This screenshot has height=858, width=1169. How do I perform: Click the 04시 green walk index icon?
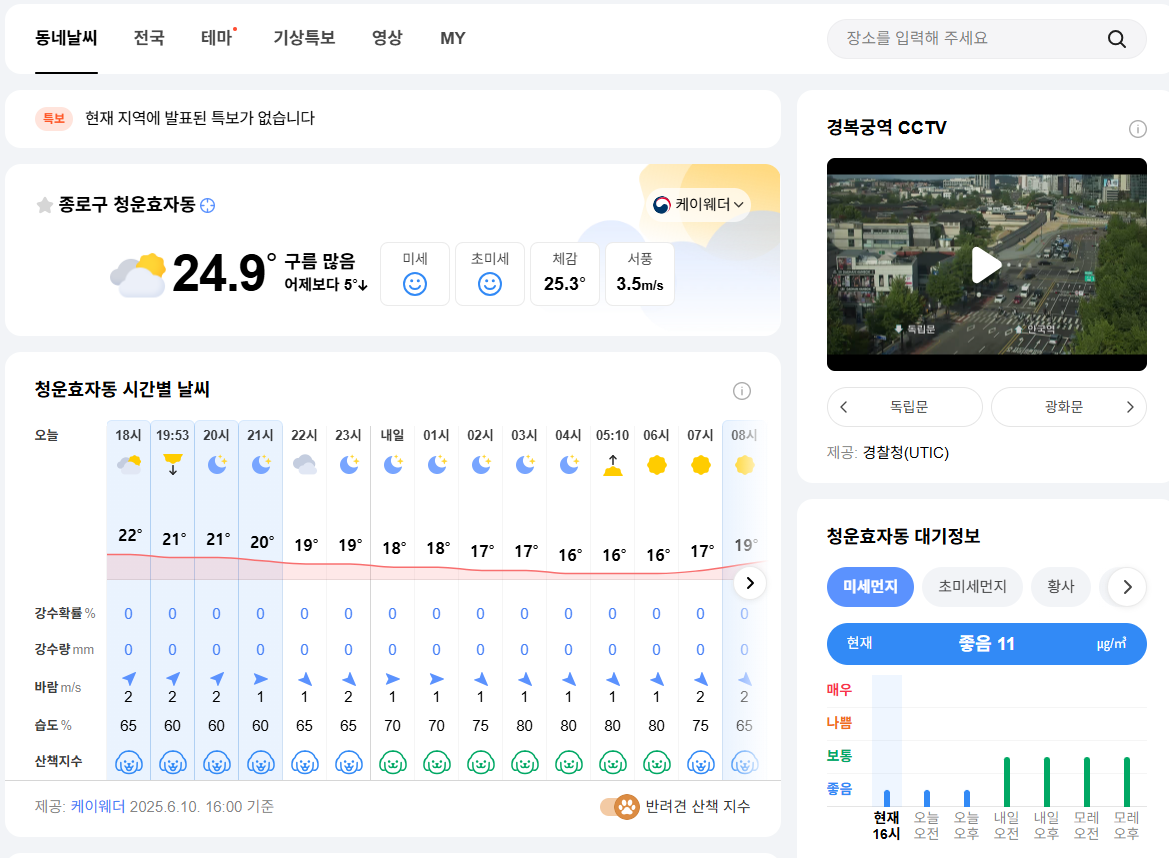pos(569,763)
